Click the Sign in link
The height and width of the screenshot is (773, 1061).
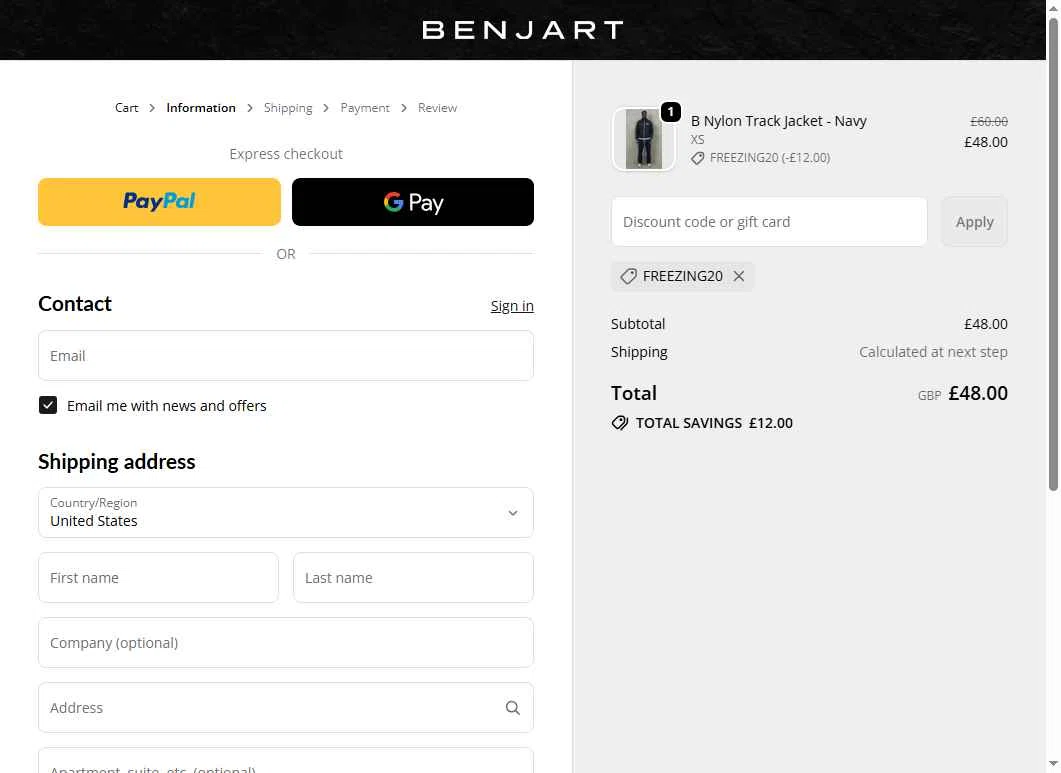(512, 306)
